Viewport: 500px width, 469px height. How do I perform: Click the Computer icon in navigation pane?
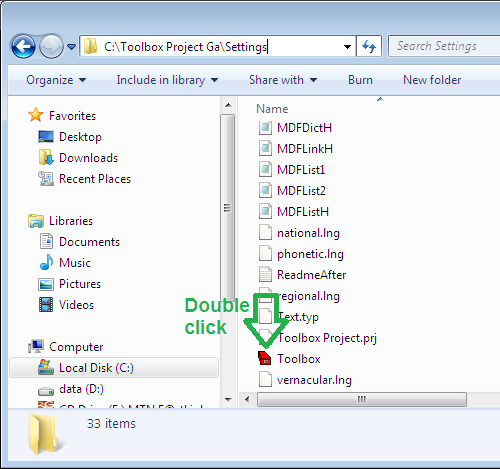36,346
